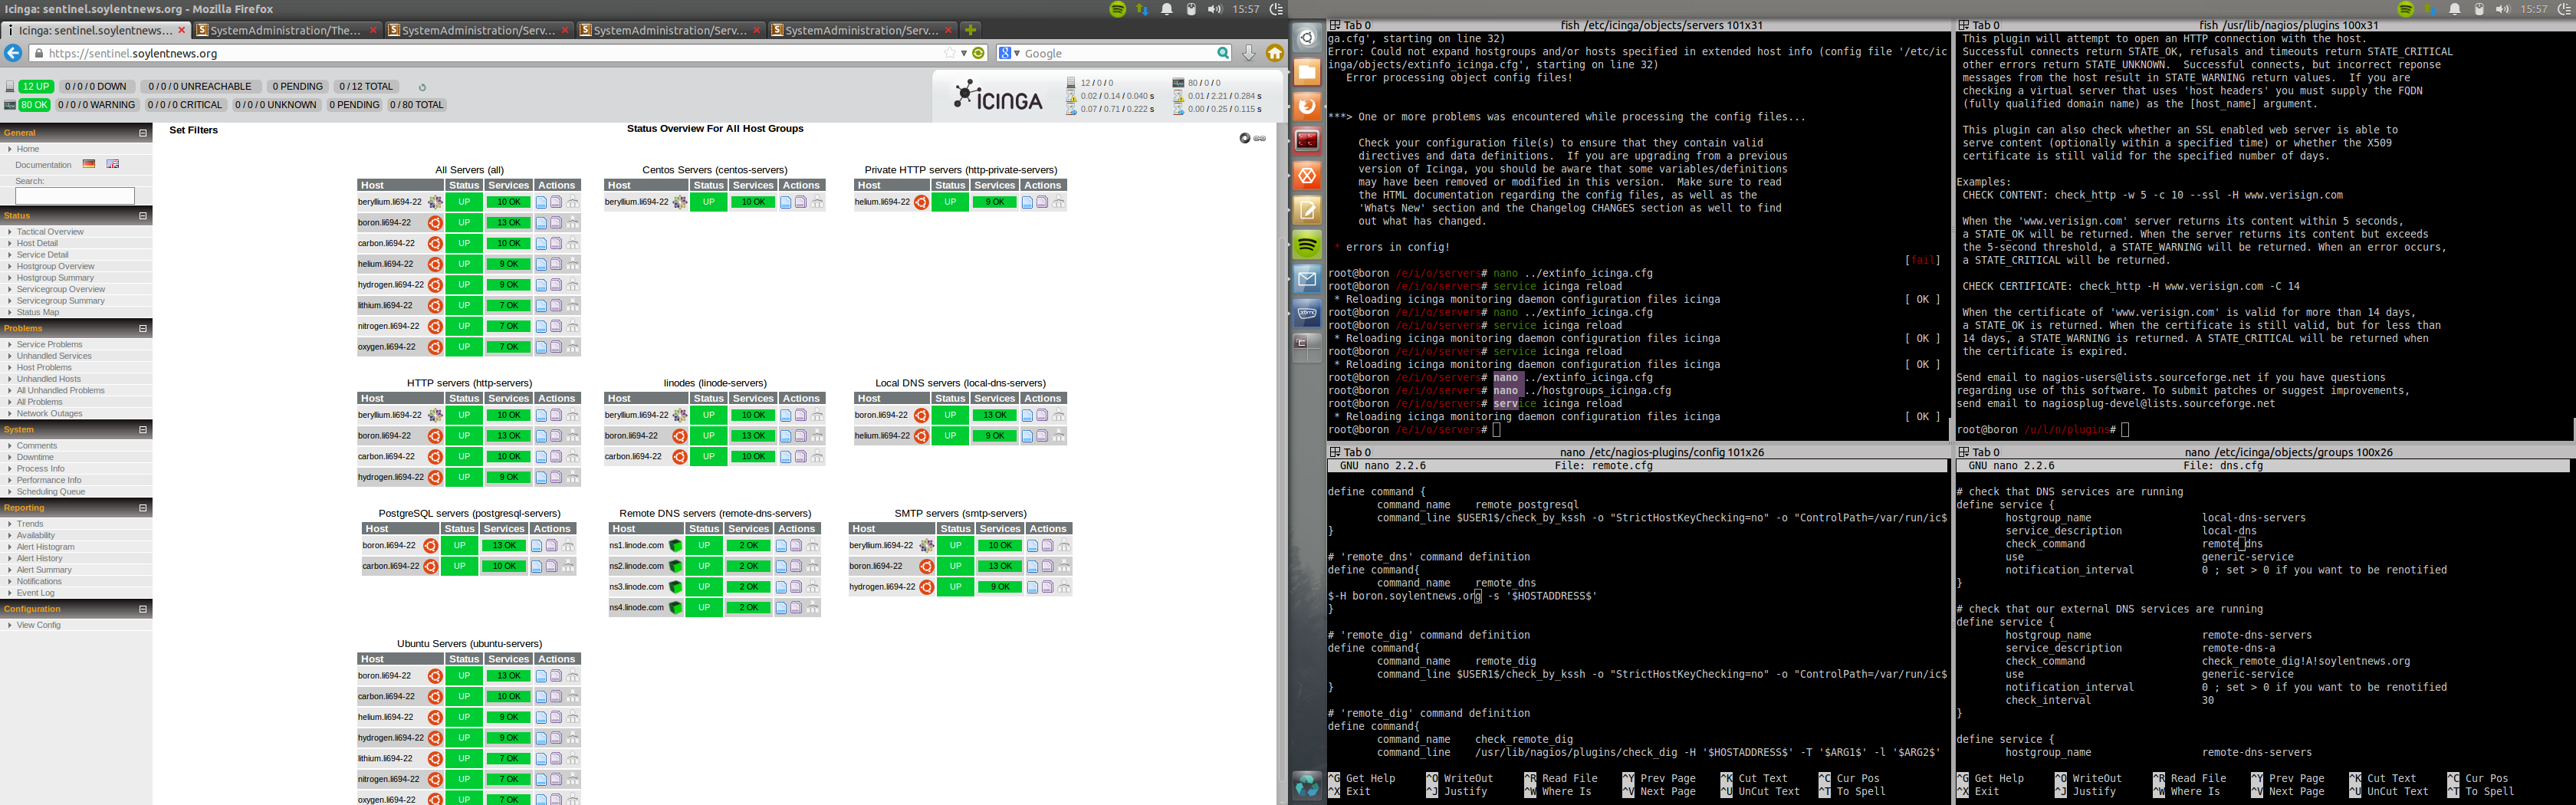Open status map icon for ns3.linode.com

tap(812, 587)
